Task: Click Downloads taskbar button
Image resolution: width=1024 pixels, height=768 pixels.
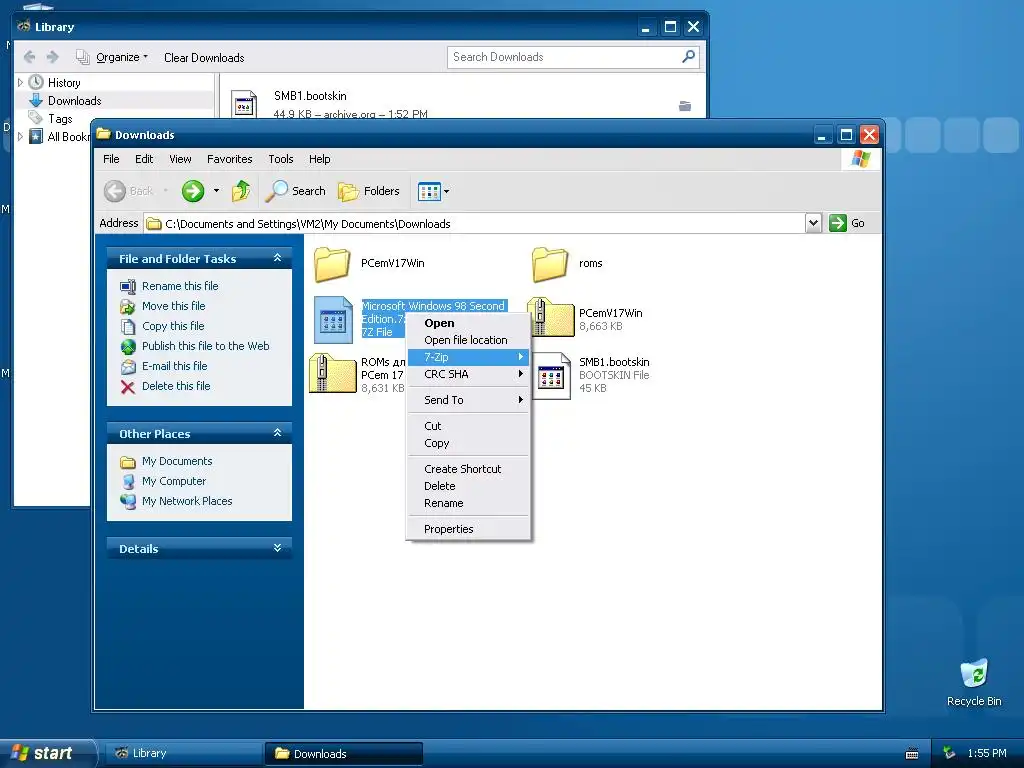Action: coord(344,753)
